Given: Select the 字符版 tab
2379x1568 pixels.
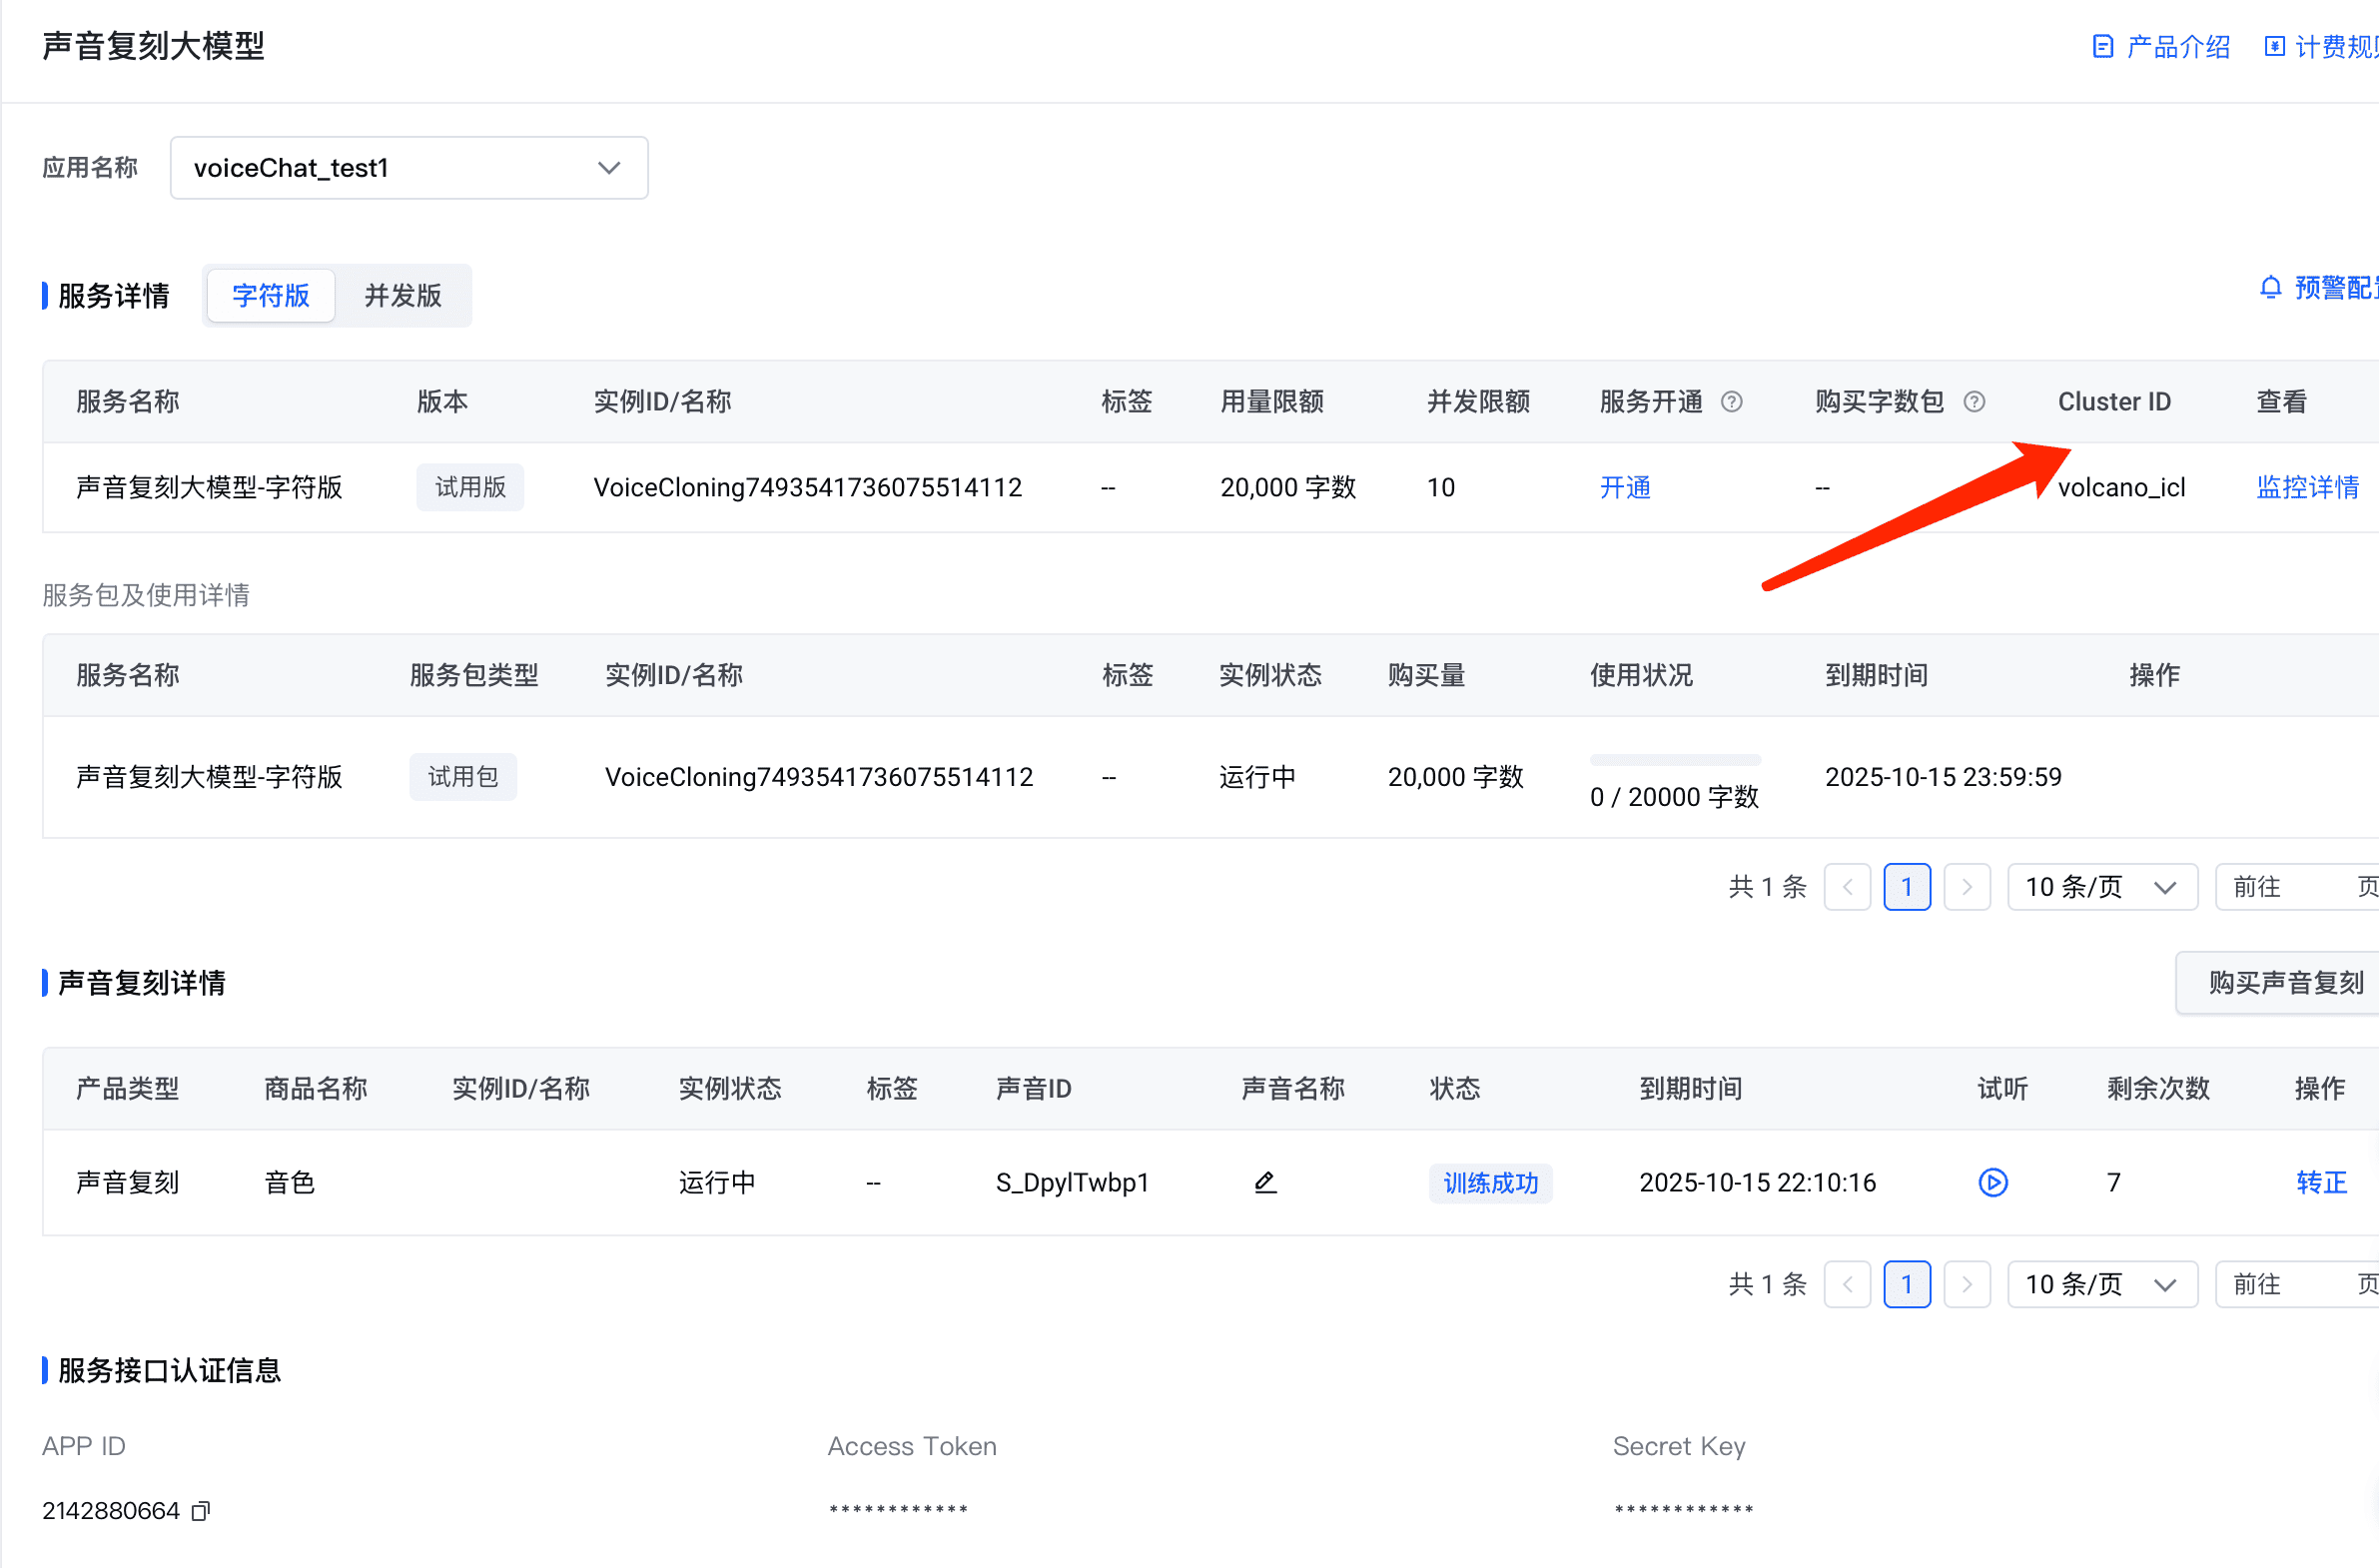Looking at the screenshot, I should click(x=271, y=296).
